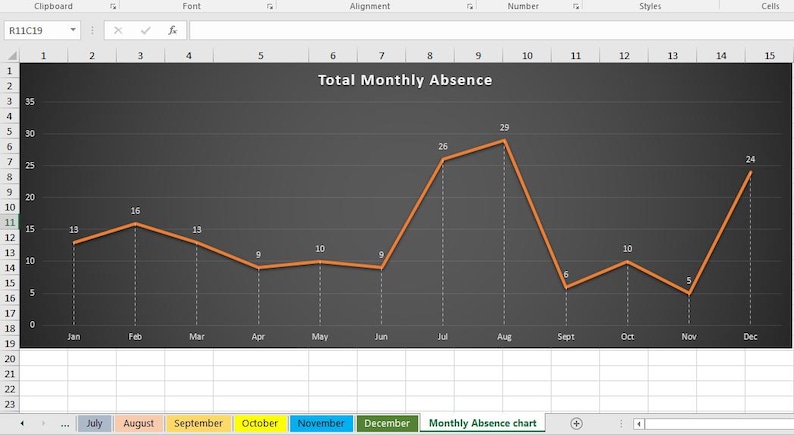Select column header 10

(x=527, y=56)
